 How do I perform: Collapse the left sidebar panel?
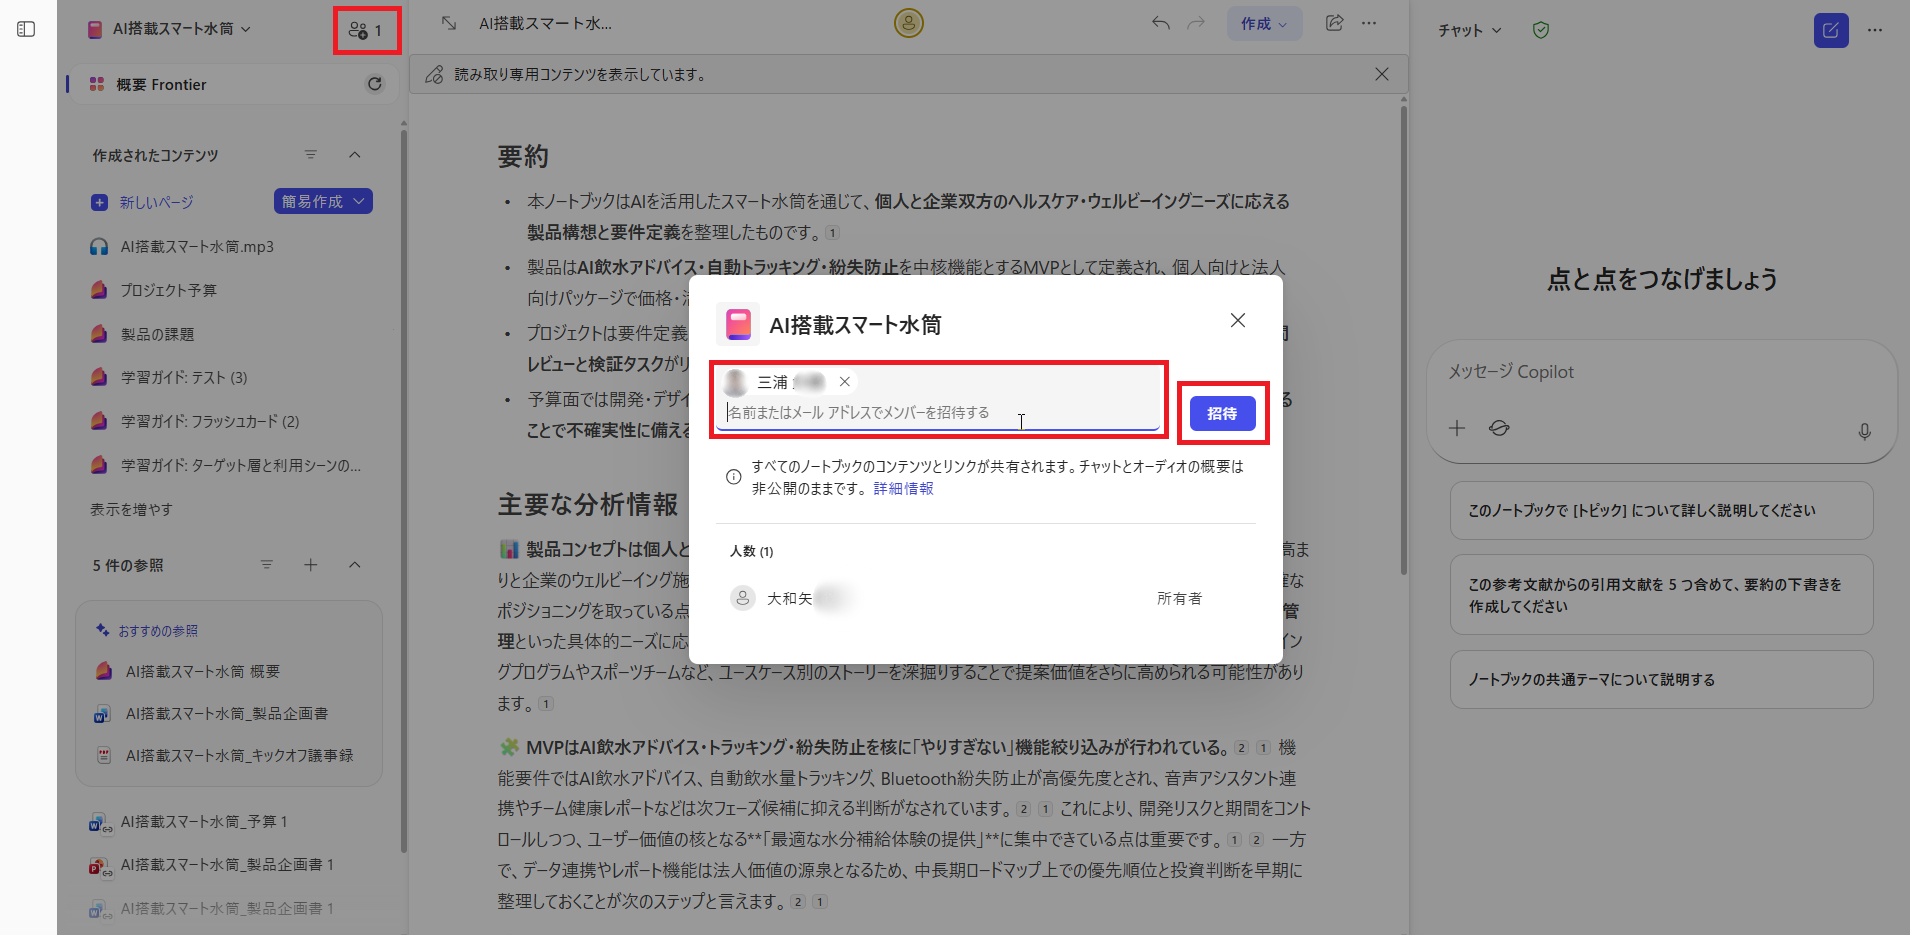(26, 29)
